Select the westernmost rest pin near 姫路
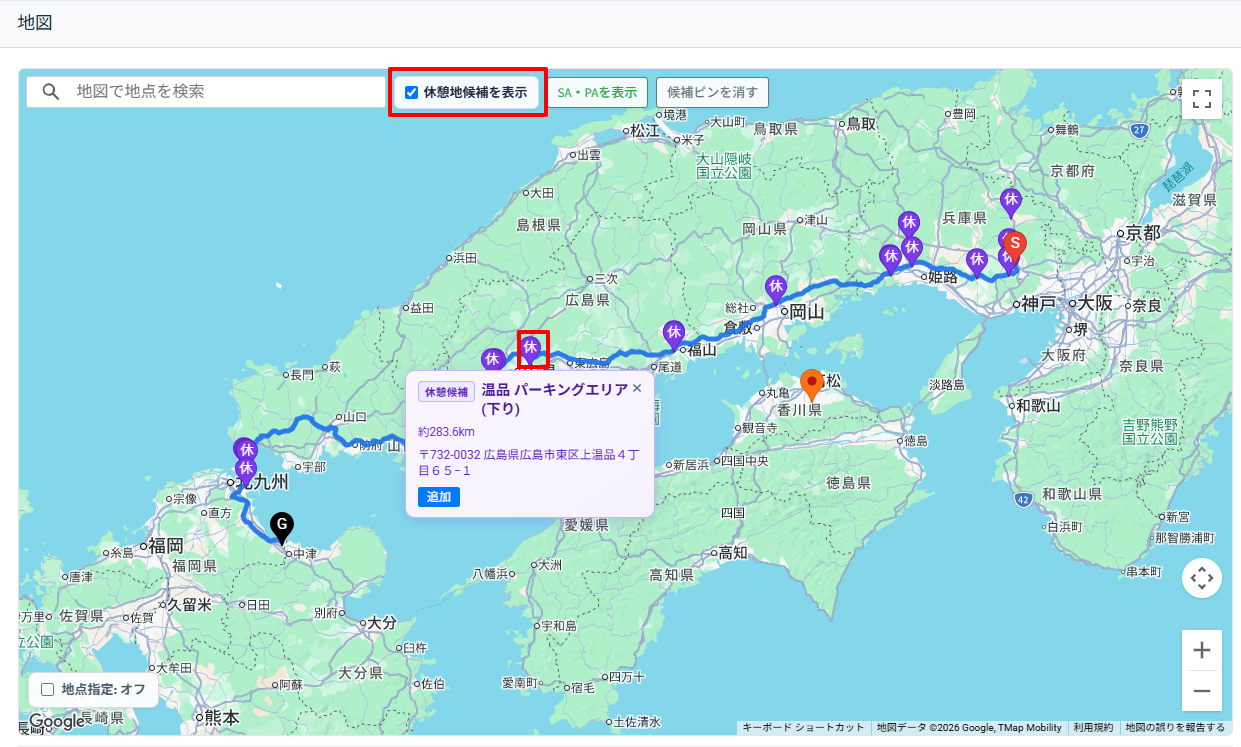The image size is (1241, 747). tap(890, 259)
